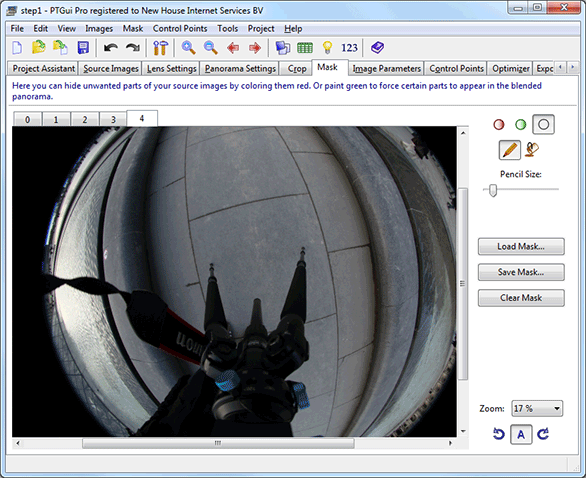Rotate image counterclockwise
586x478 pixels.
pyautogui.click(x=499, y=434)
